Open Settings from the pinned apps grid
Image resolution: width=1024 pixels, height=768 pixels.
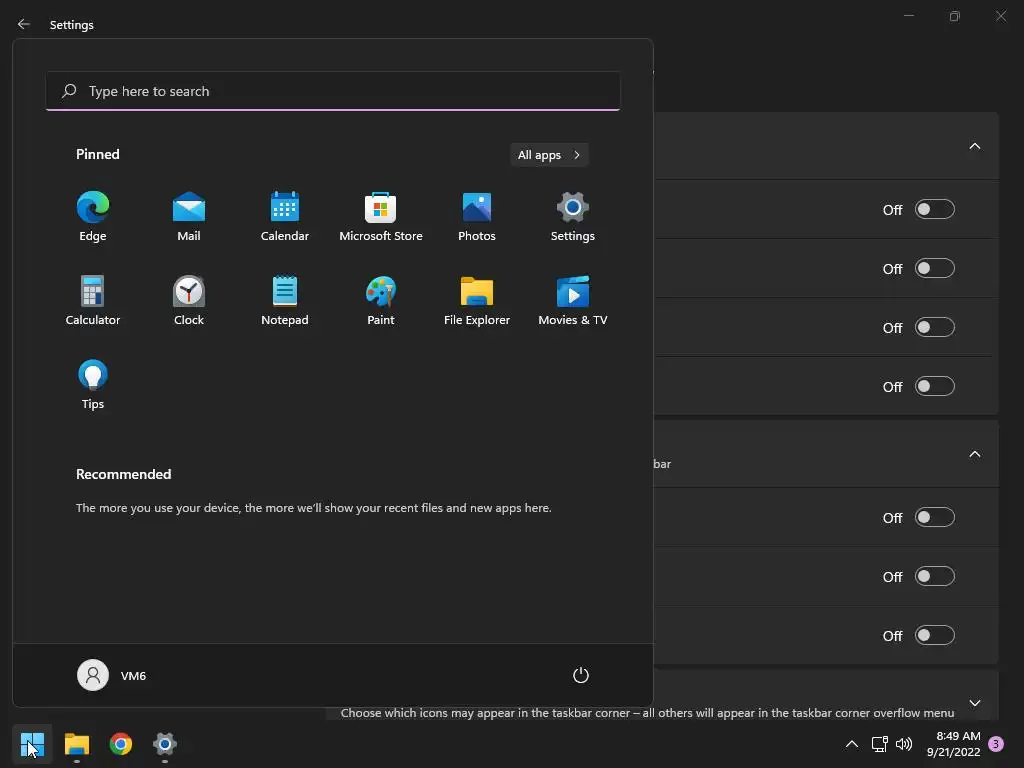(573, 217)
